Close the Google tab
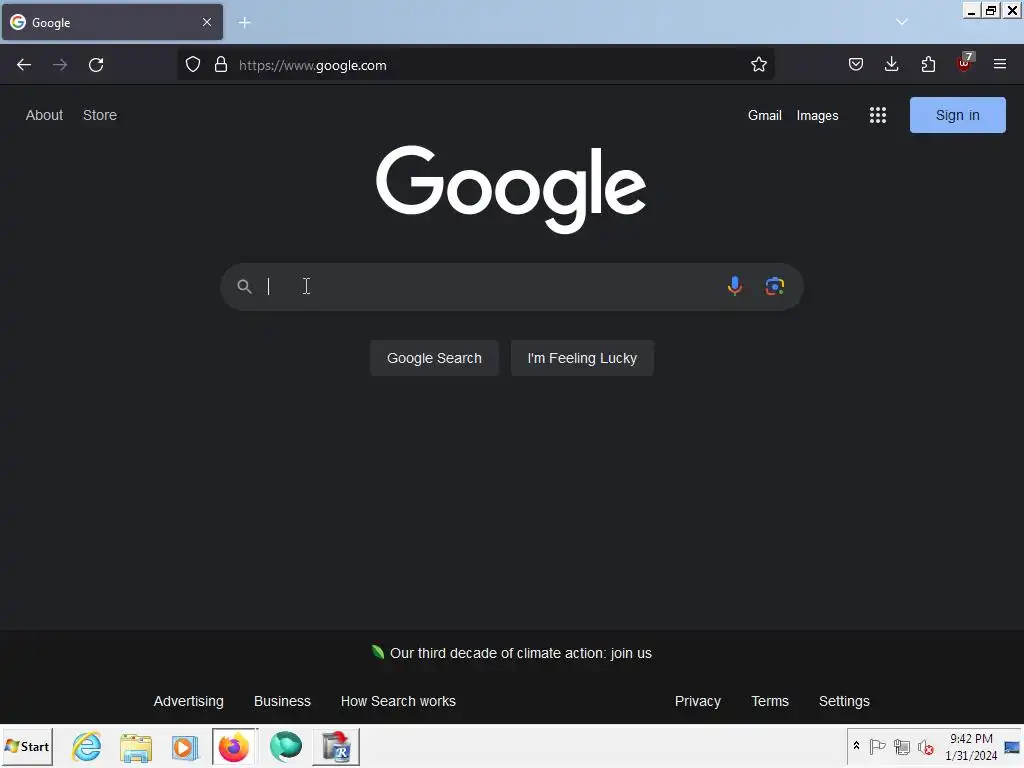 207,22
